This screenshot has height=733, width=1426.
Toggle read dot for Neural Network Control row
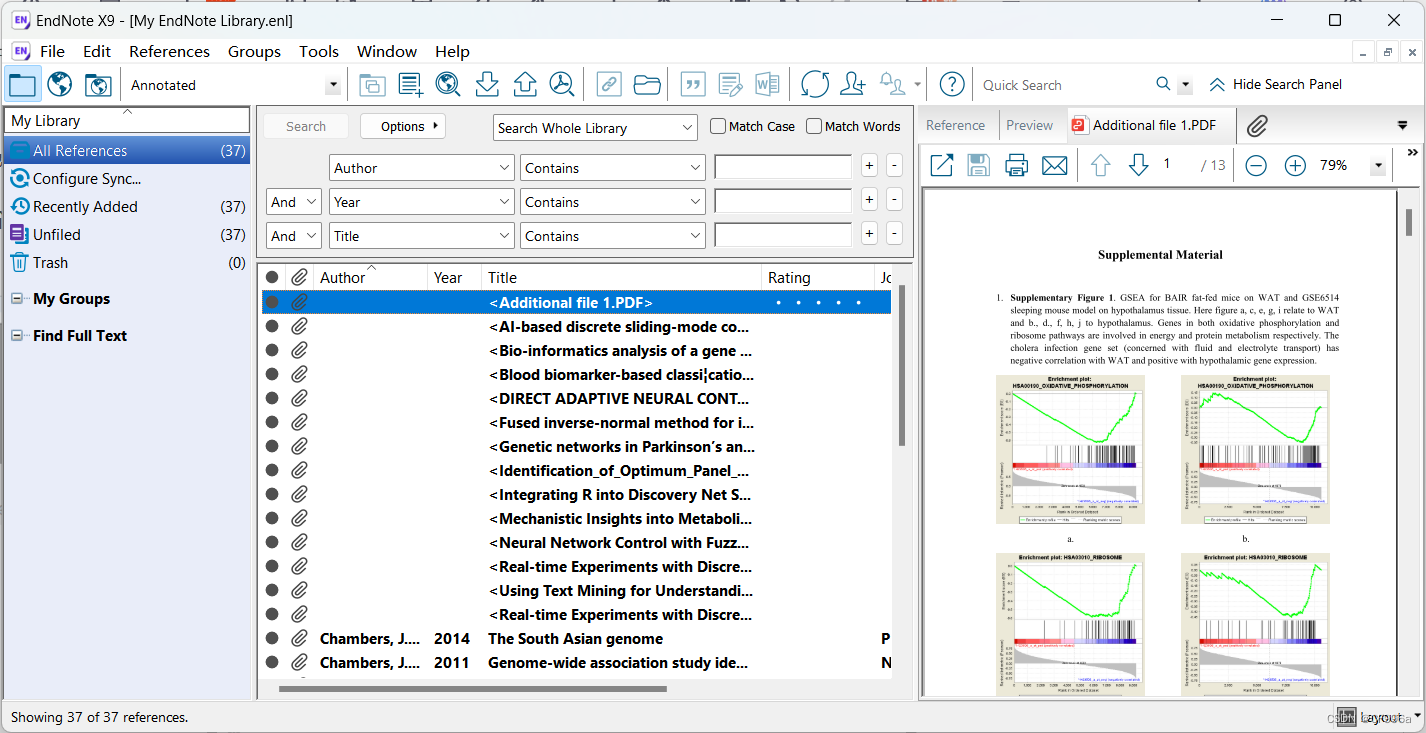point(272,542)
